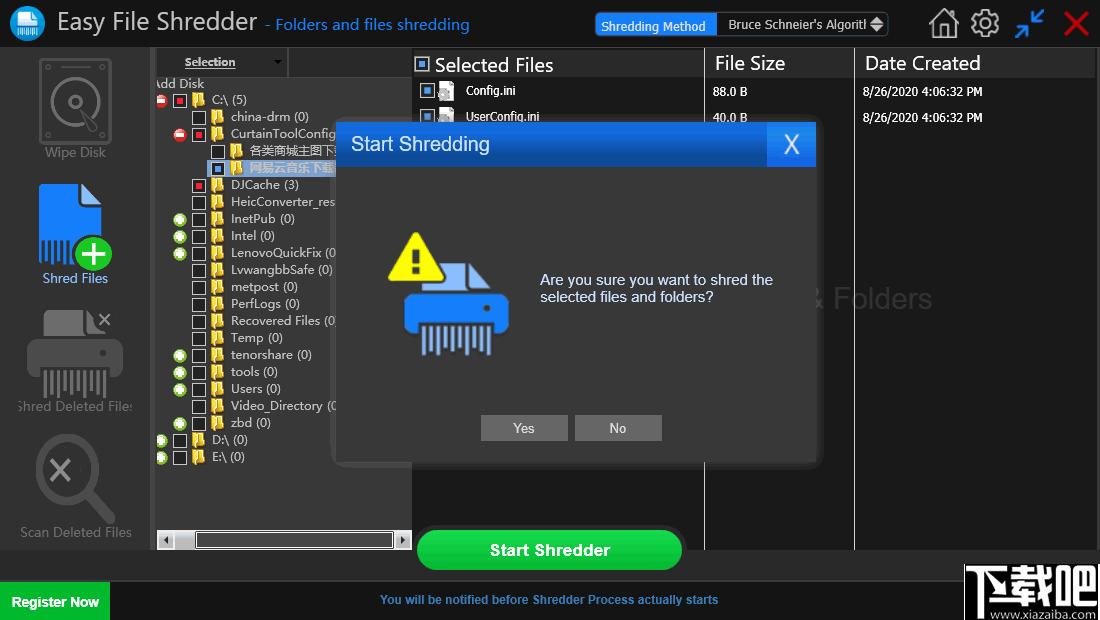1100x620 pixels.
Task: Toggle the C:\ drive checkbox
Action: pyautogui.click(x=180, y=100)
